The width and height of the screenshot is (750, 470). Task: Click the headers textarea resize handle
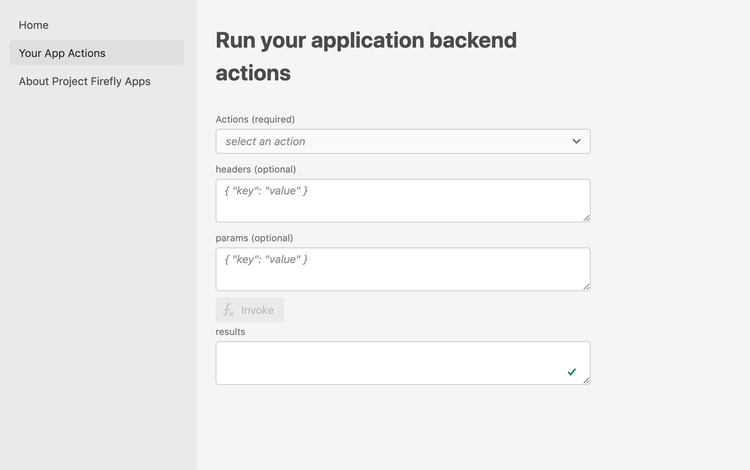point(586,218)
